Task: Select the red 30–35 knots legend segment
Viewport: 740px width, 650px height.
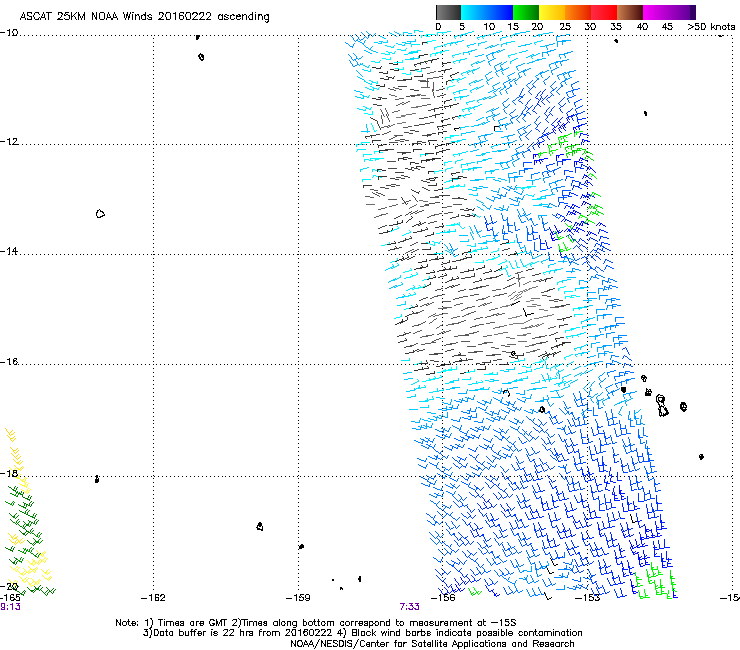Action: 604,12
